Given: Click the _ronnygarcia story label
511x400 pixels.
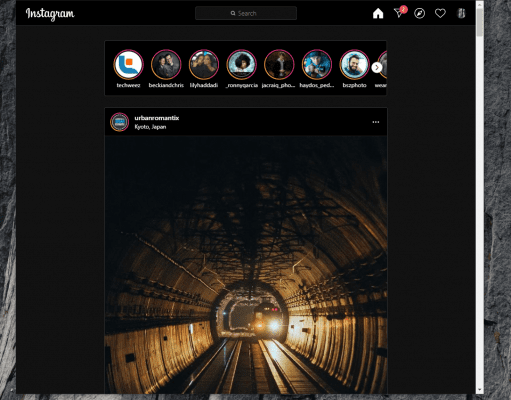Looking at the screenshot, I should (241, 85).
